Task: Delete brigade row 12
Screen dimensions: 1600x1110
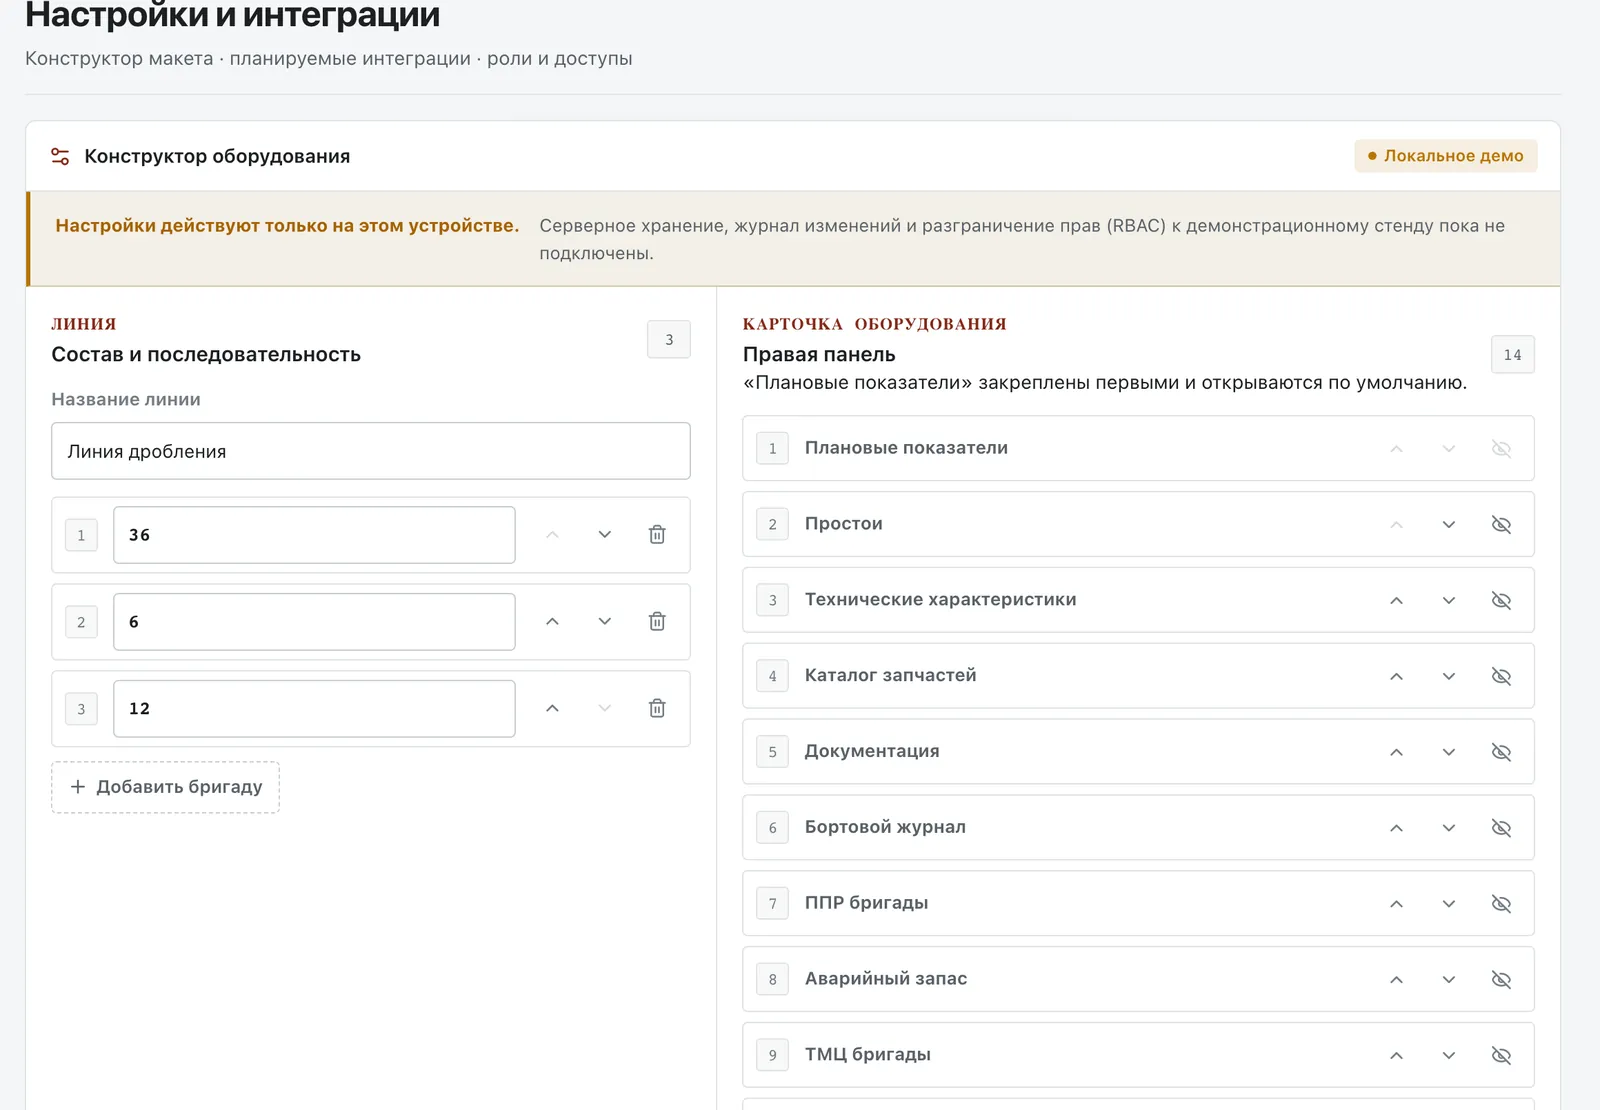Action: pyautogui.click(x=657, y=709)
